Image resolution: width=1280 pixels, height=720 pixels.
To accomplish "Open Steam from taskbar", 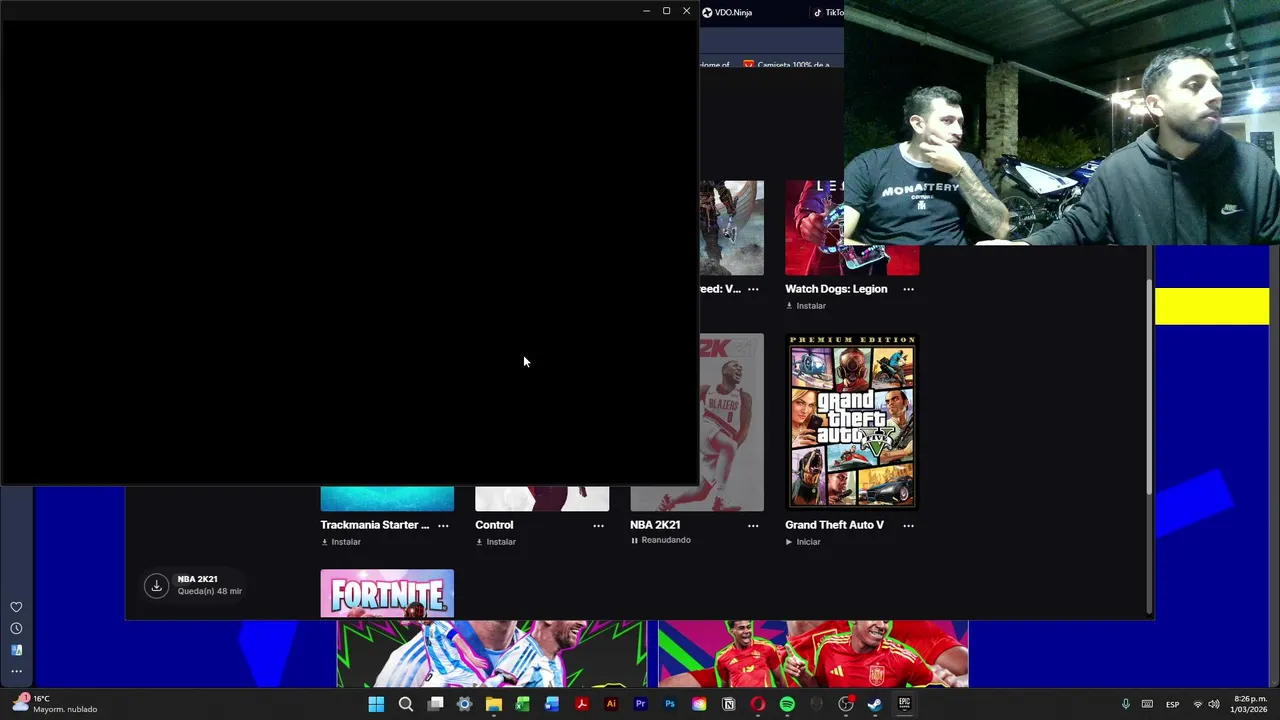I will [875, 704].
